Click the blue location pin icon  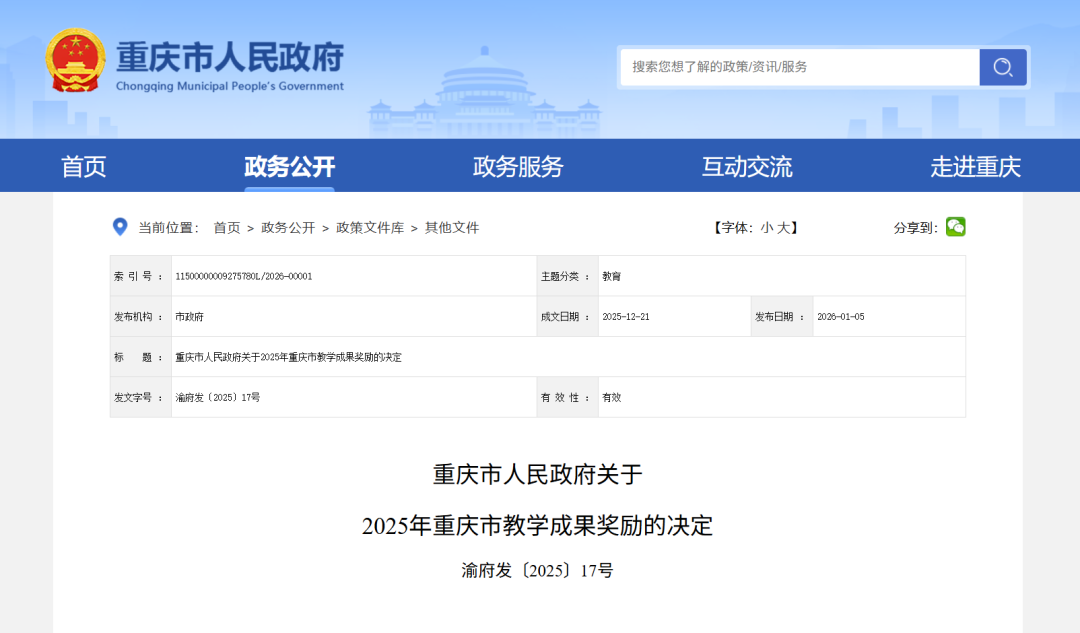coord(119,227)
